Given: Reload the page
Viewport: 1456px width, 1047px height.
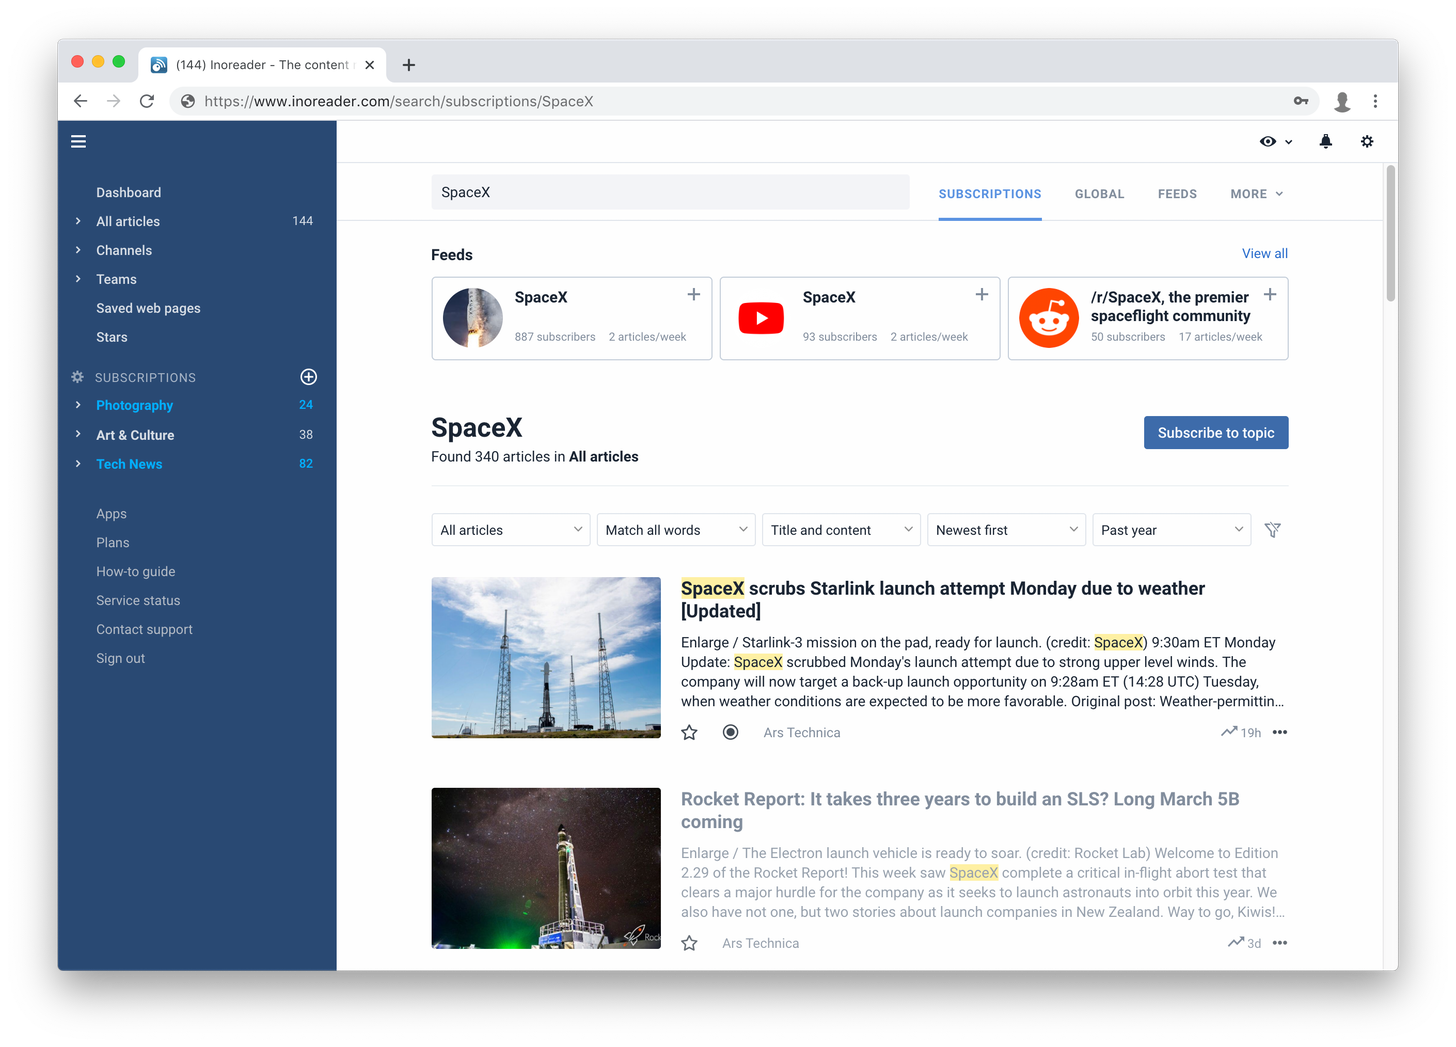Looking at the screenshot, I should 147,101.
